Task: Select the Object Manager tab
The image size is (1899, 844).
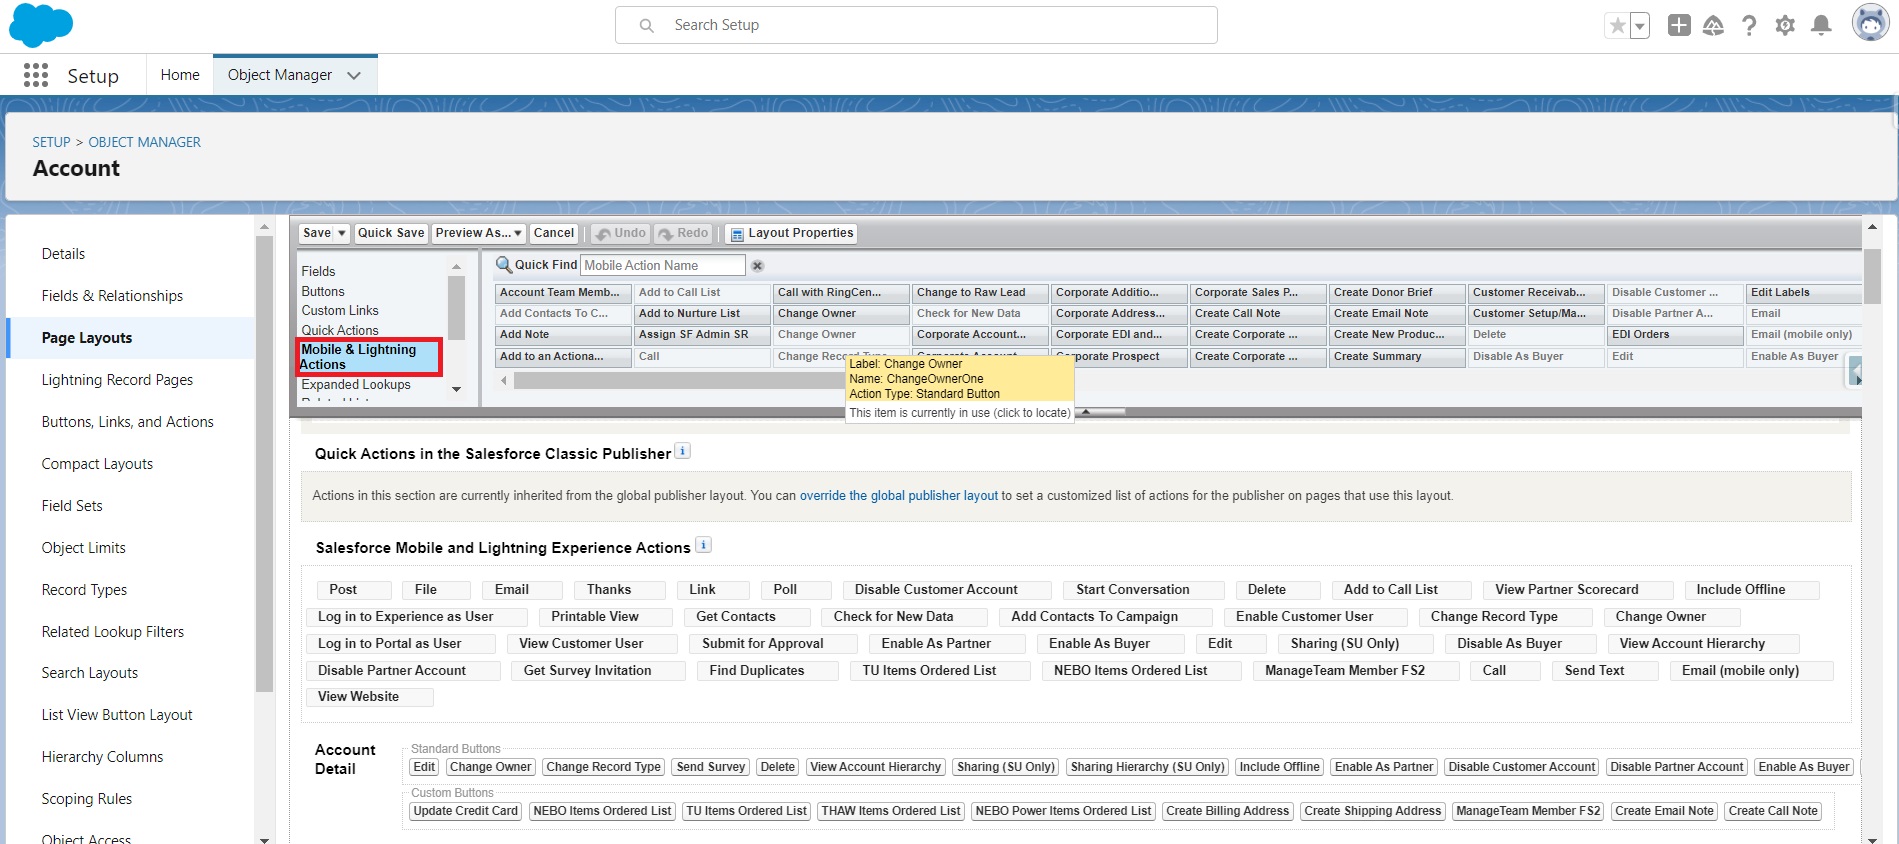Action: 280,75
